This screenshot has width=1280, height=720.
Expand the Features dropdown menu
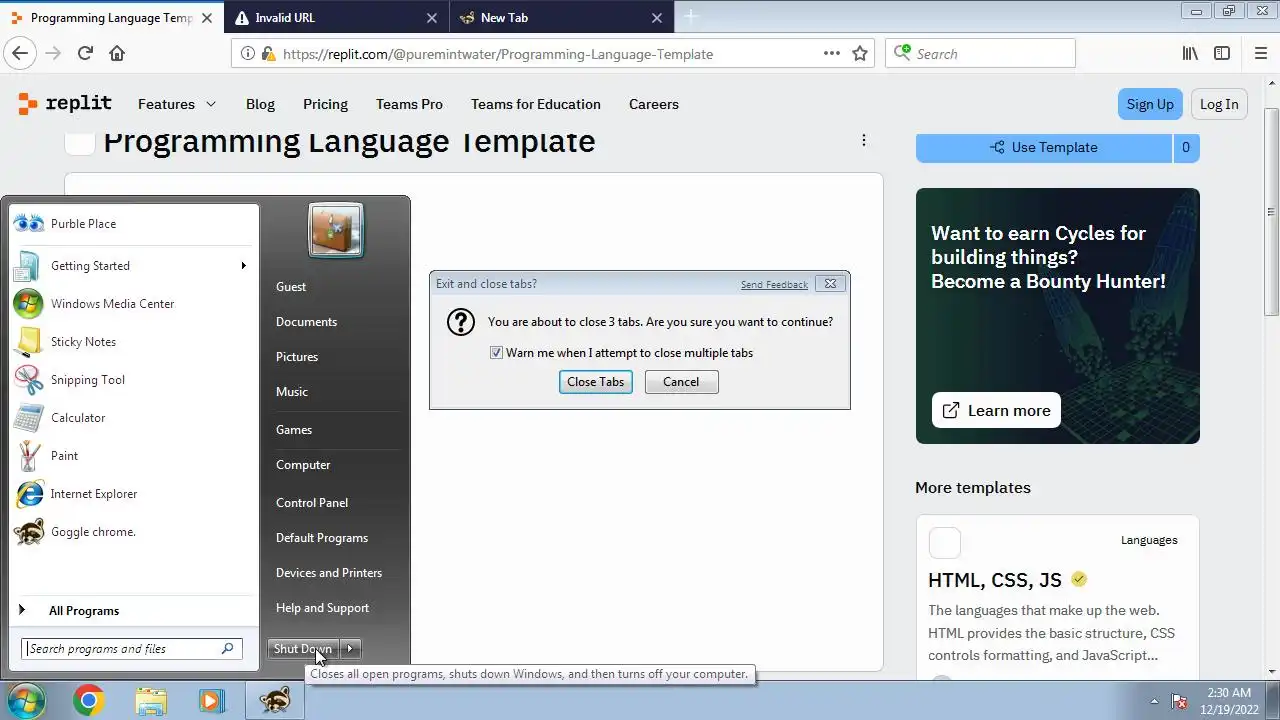click(177, 104)
